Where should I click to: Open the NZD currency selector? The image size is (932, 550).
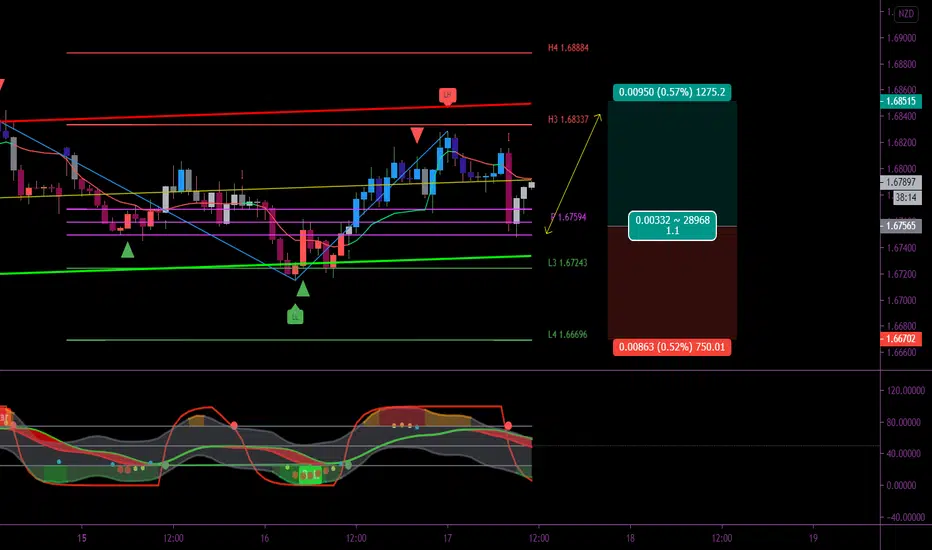[x=906, y=13]
